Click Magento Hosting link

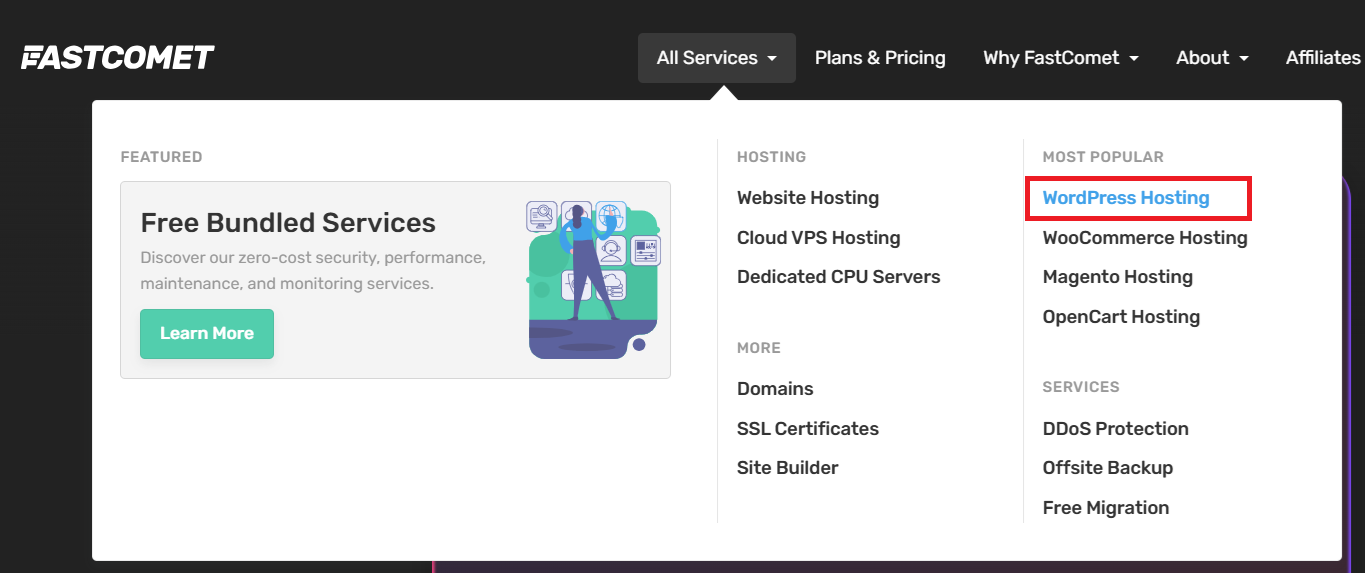click(x=1117, y=277)
